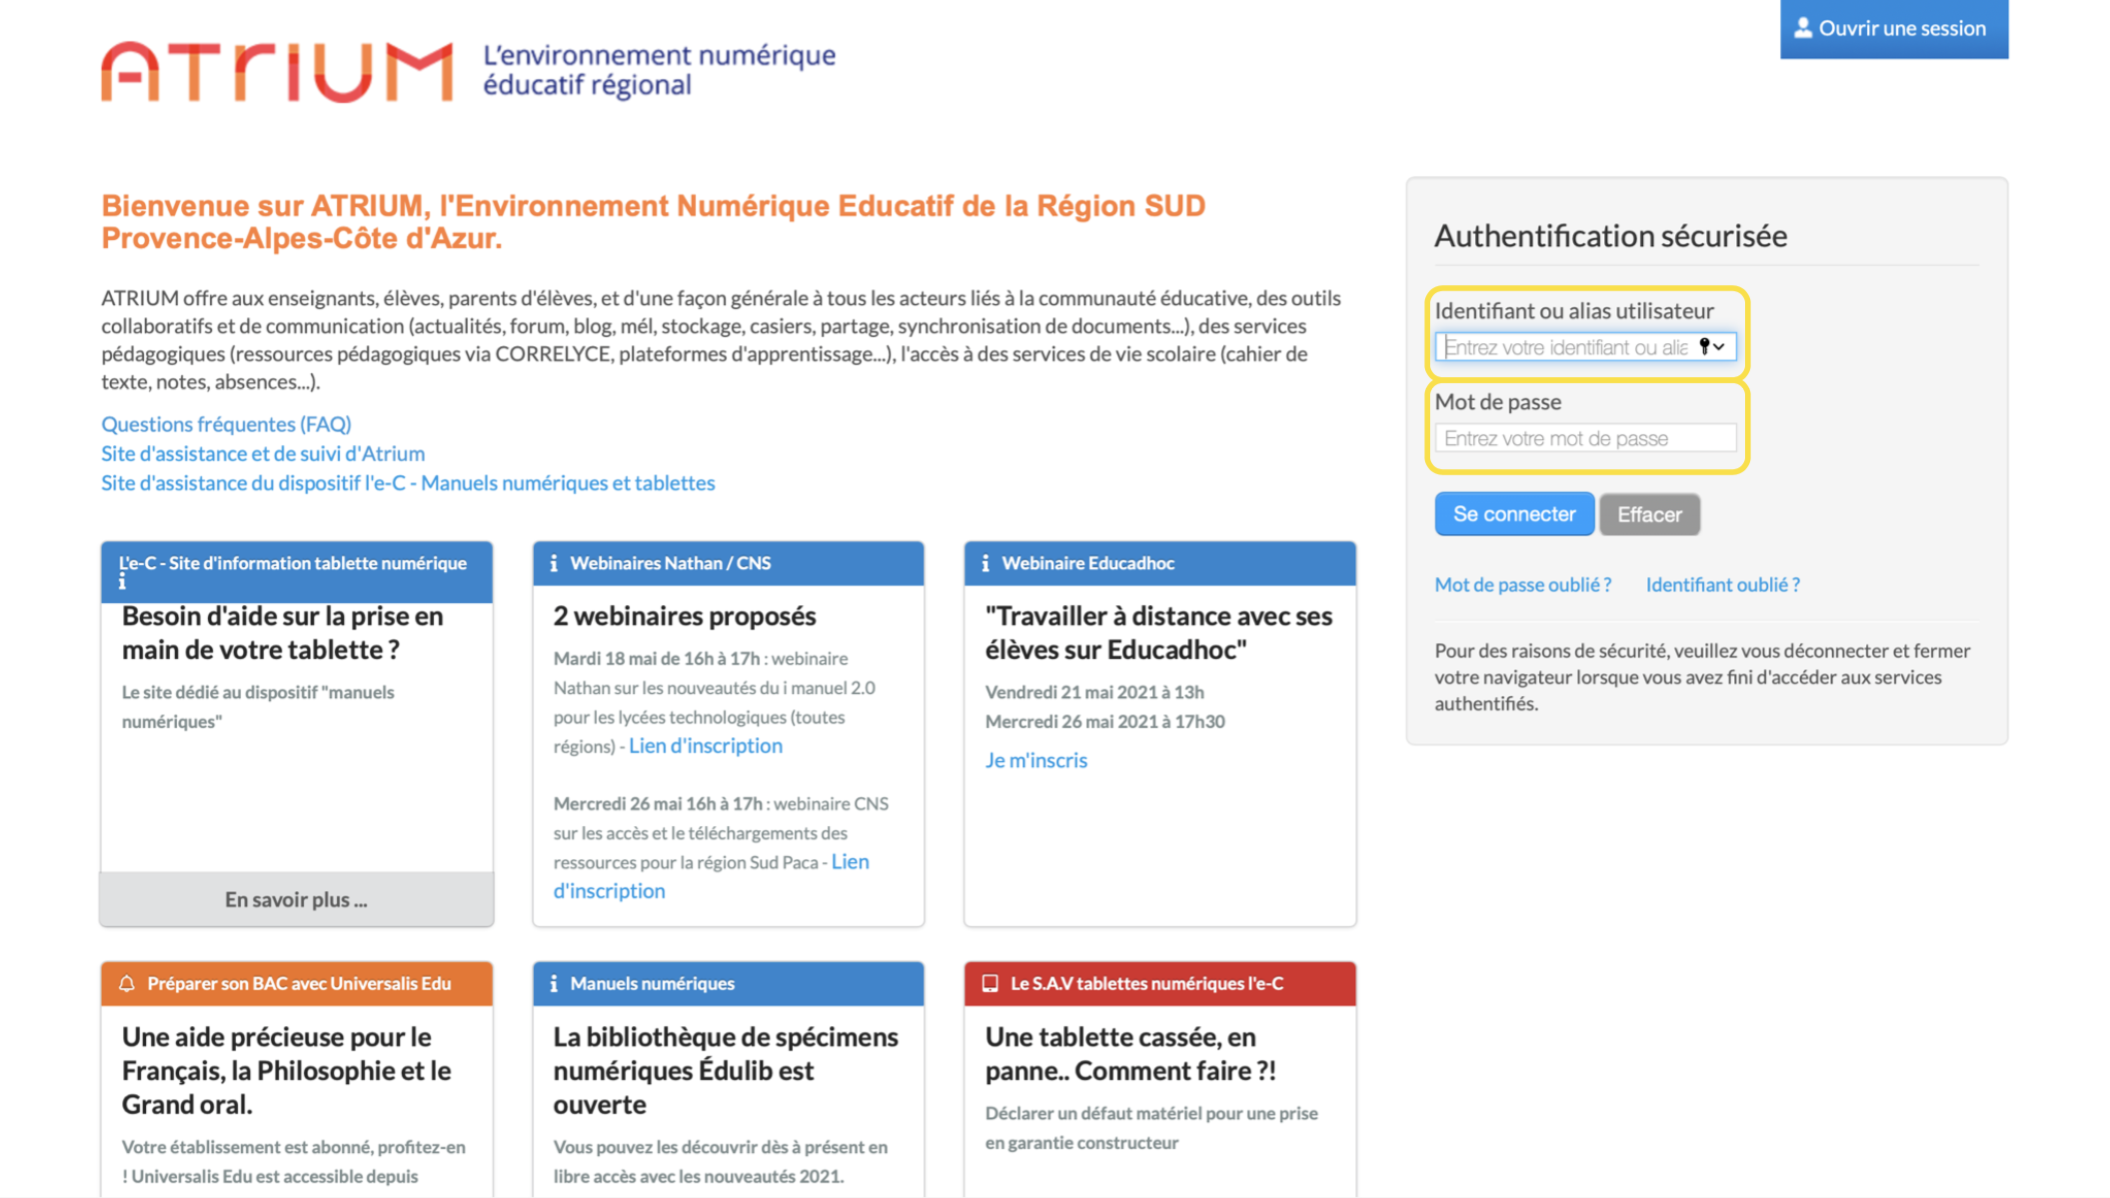Click the Authentification sécurisée title
Viewport: 2110px width, 1198px height.
pos(1610,235)
